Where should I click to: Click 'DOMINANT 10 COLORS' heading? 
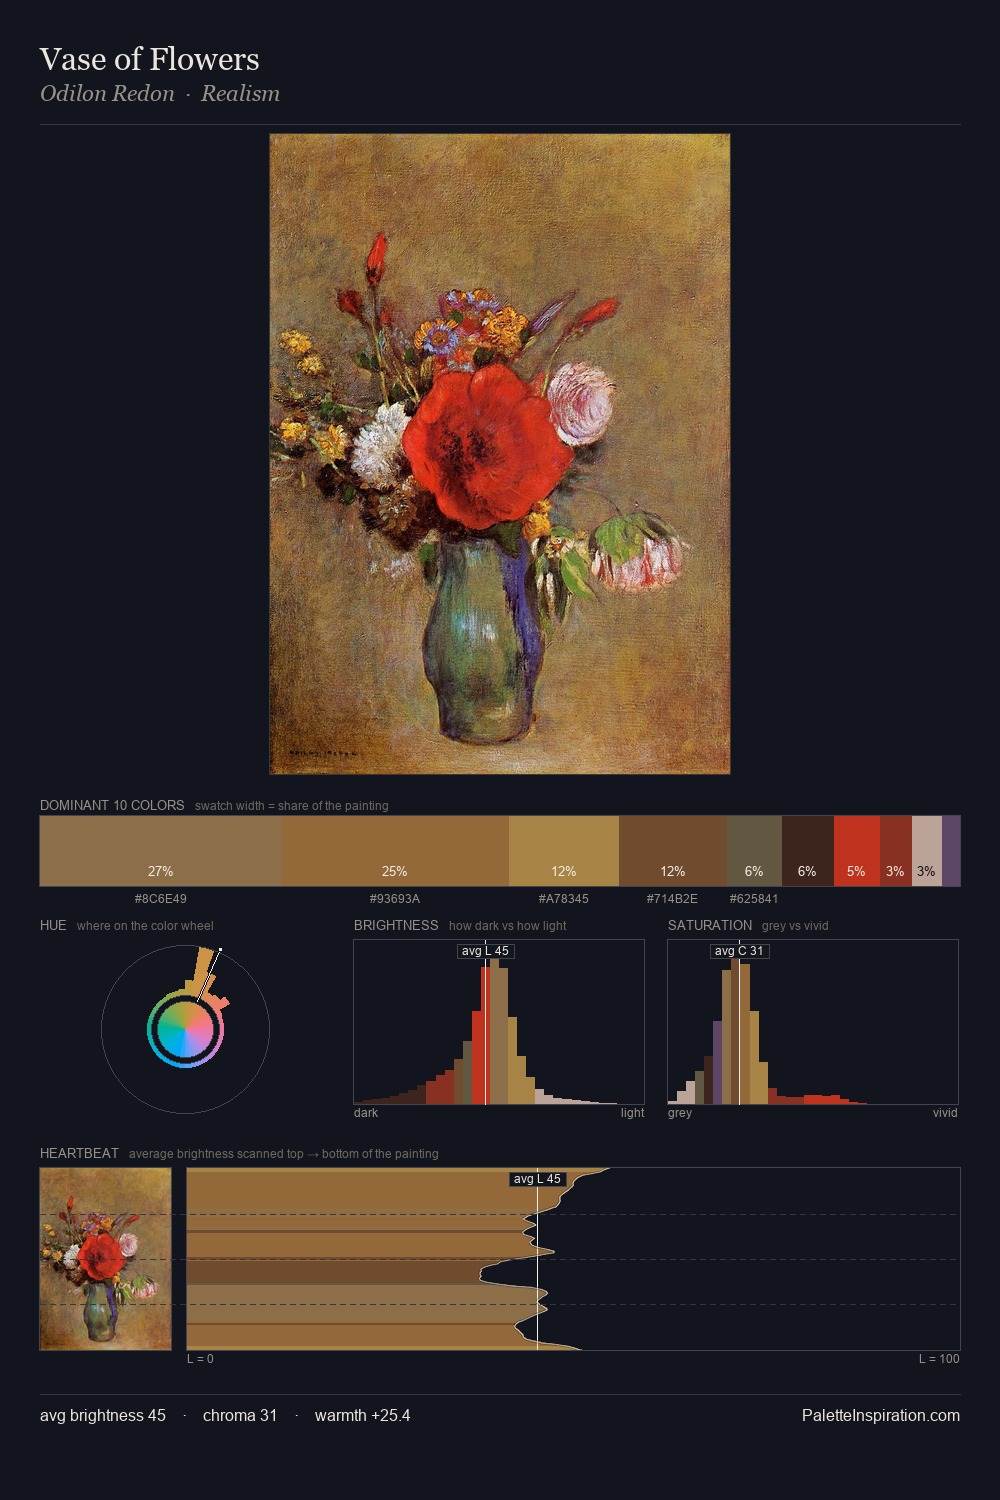(112, 805)
